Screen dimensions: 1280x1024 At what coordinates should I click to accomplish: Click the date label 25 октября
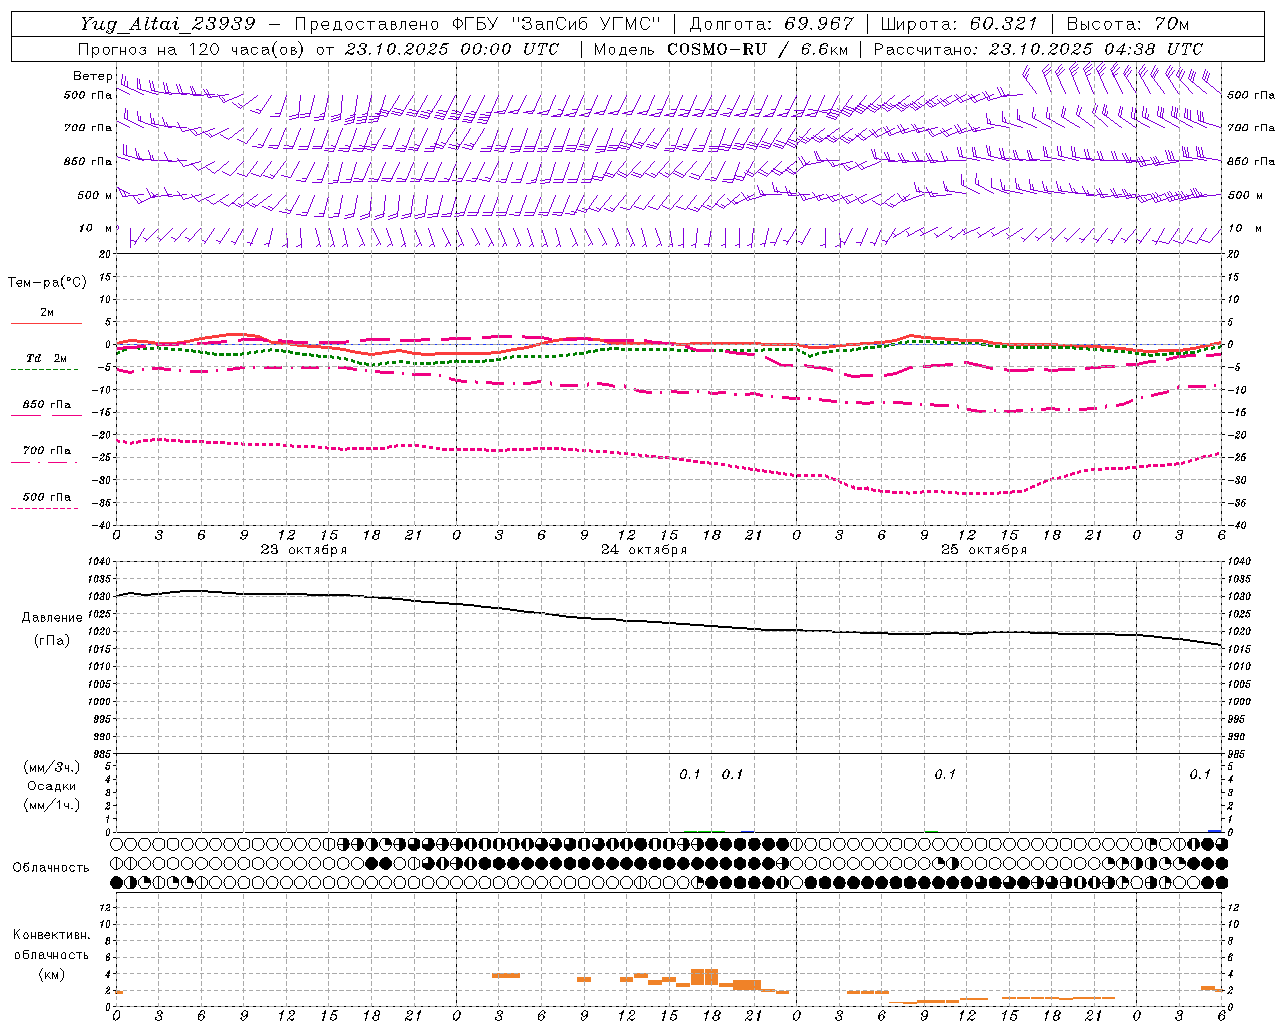pos(984,550)
